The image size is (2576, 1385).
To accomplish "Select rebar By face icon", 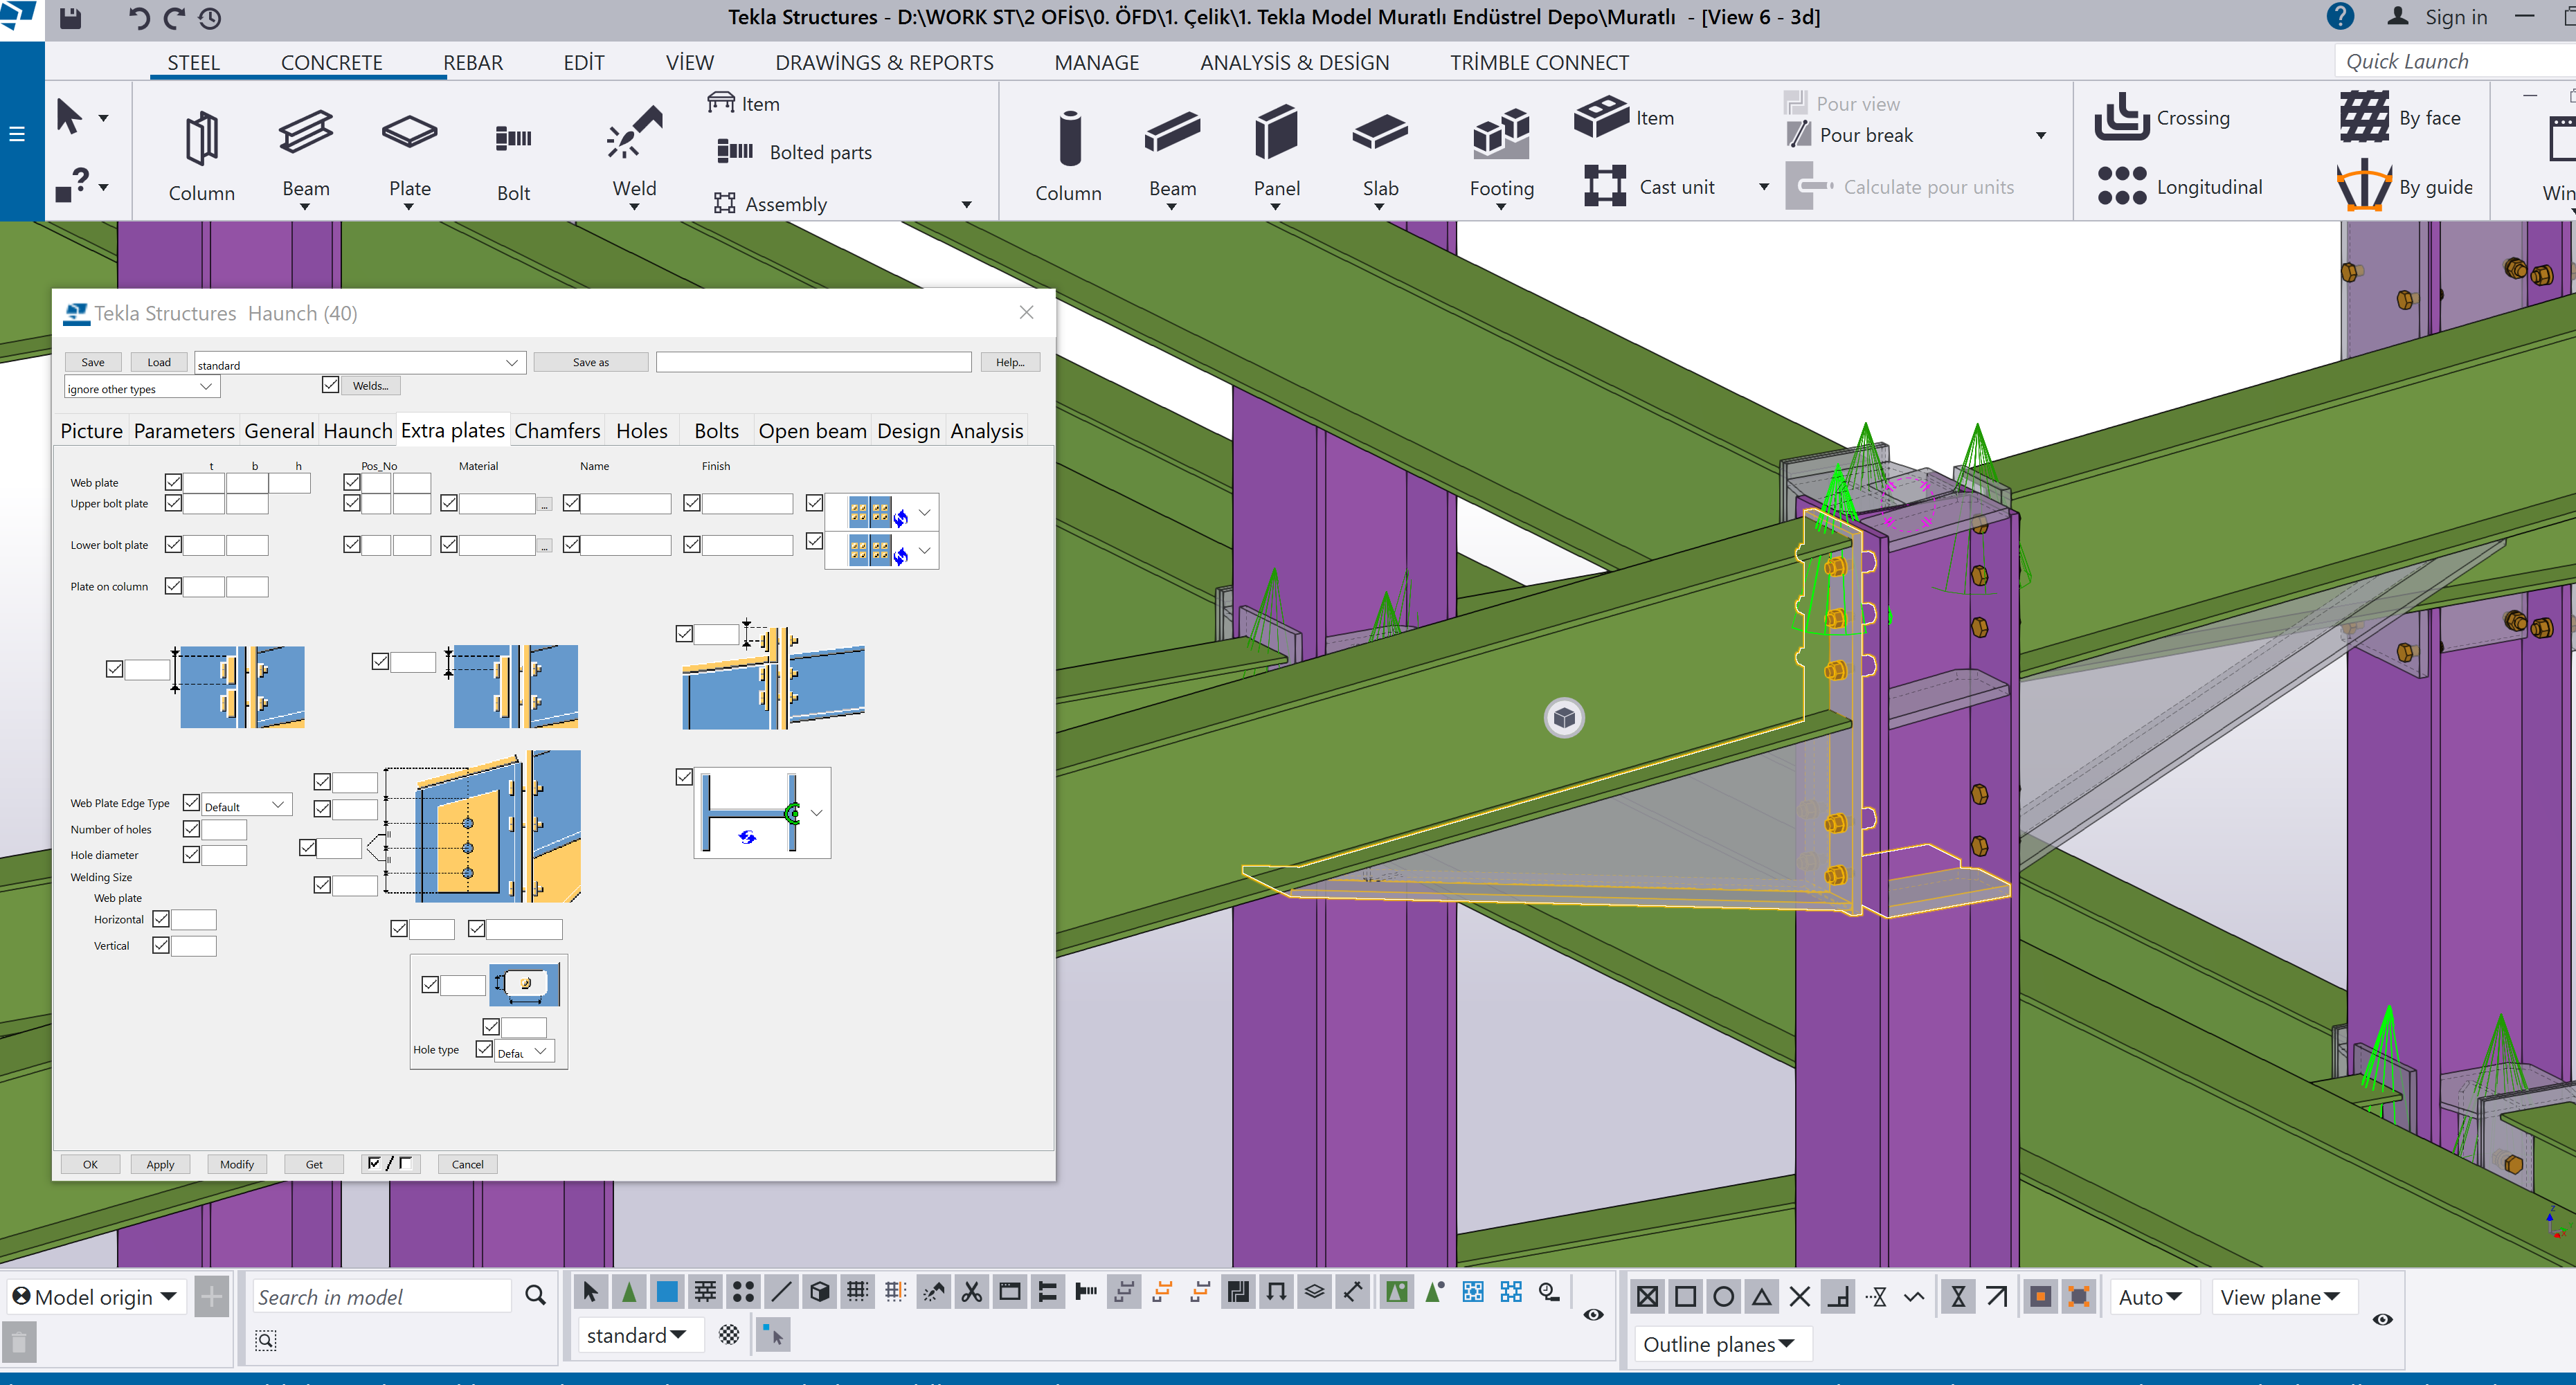I will tap(2364, 118).
